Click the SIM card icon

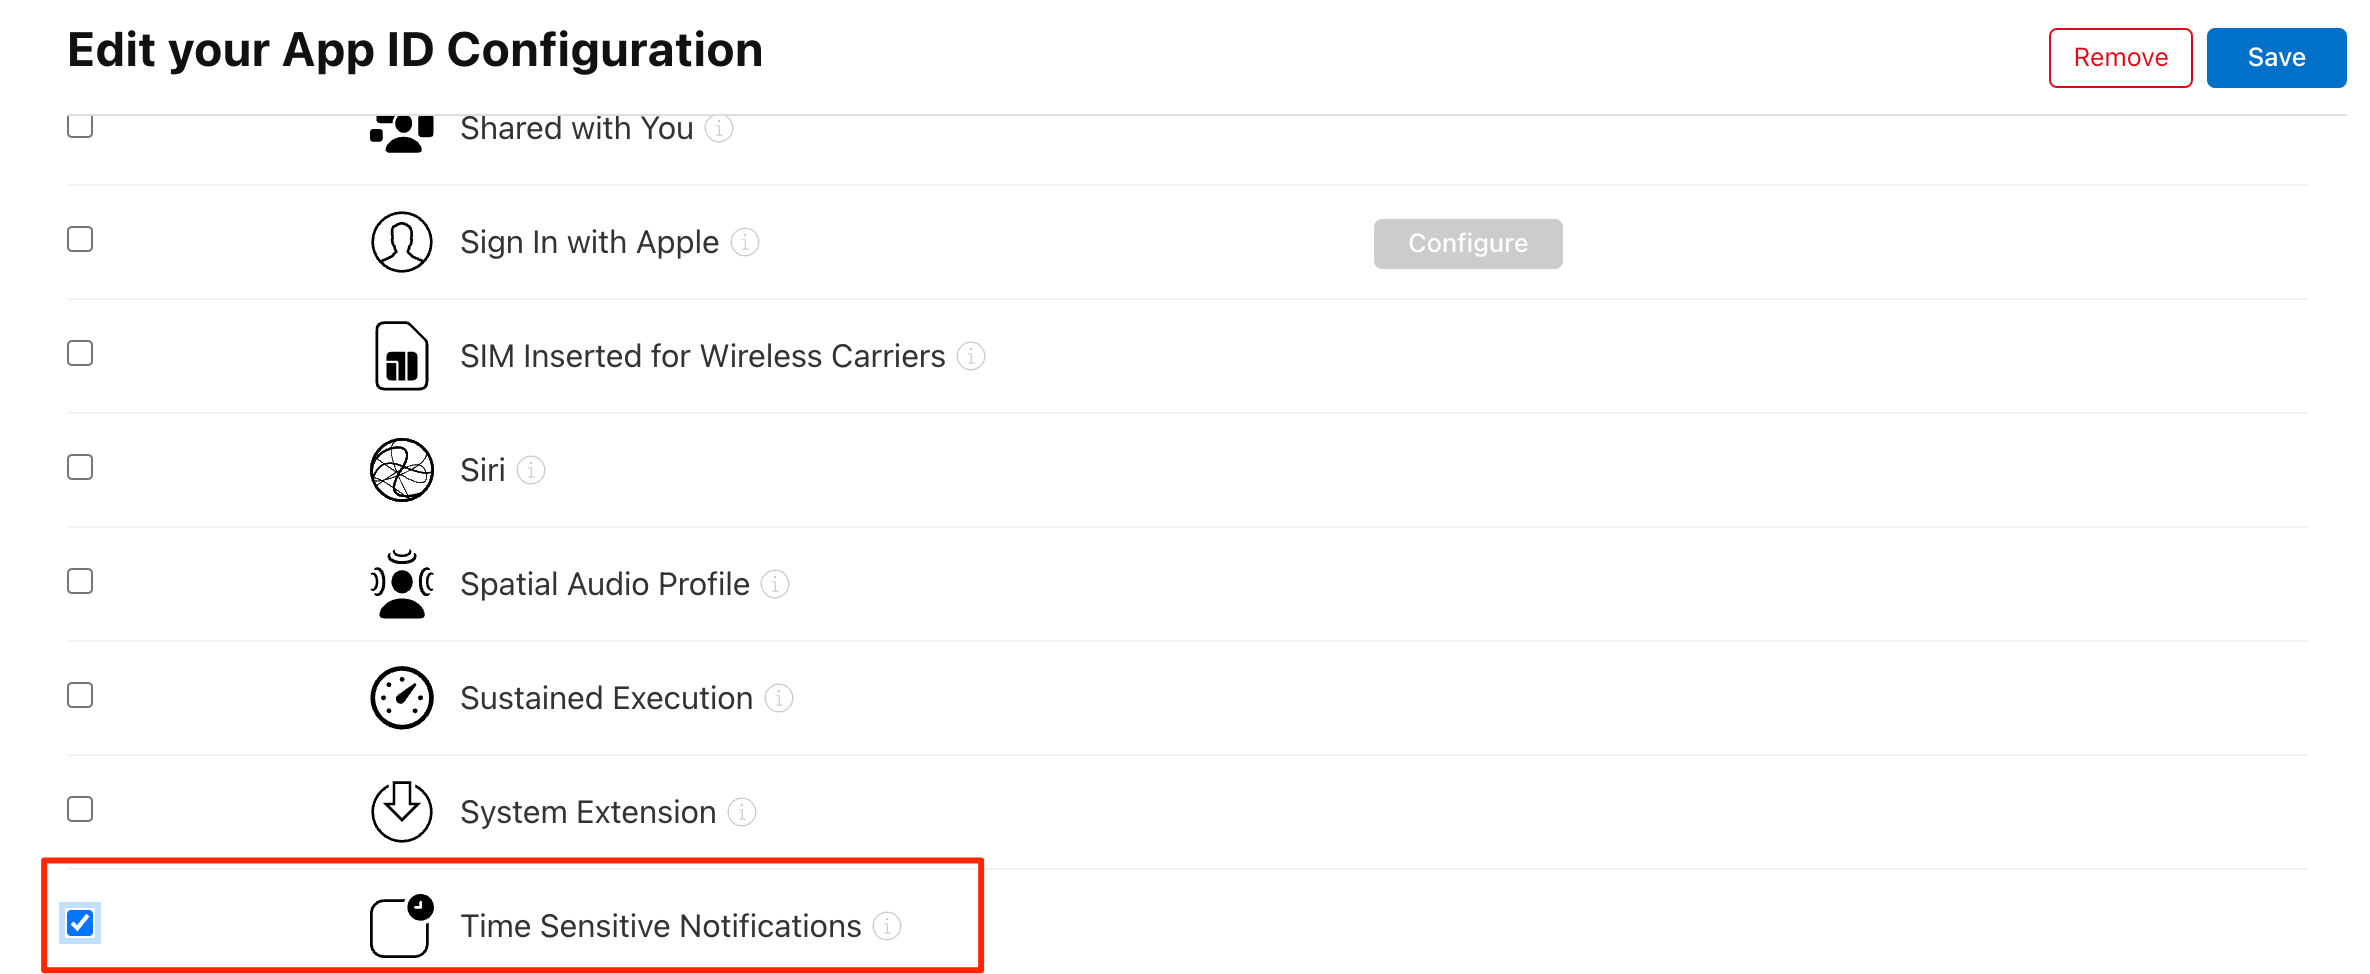click(x=400, y=356)
